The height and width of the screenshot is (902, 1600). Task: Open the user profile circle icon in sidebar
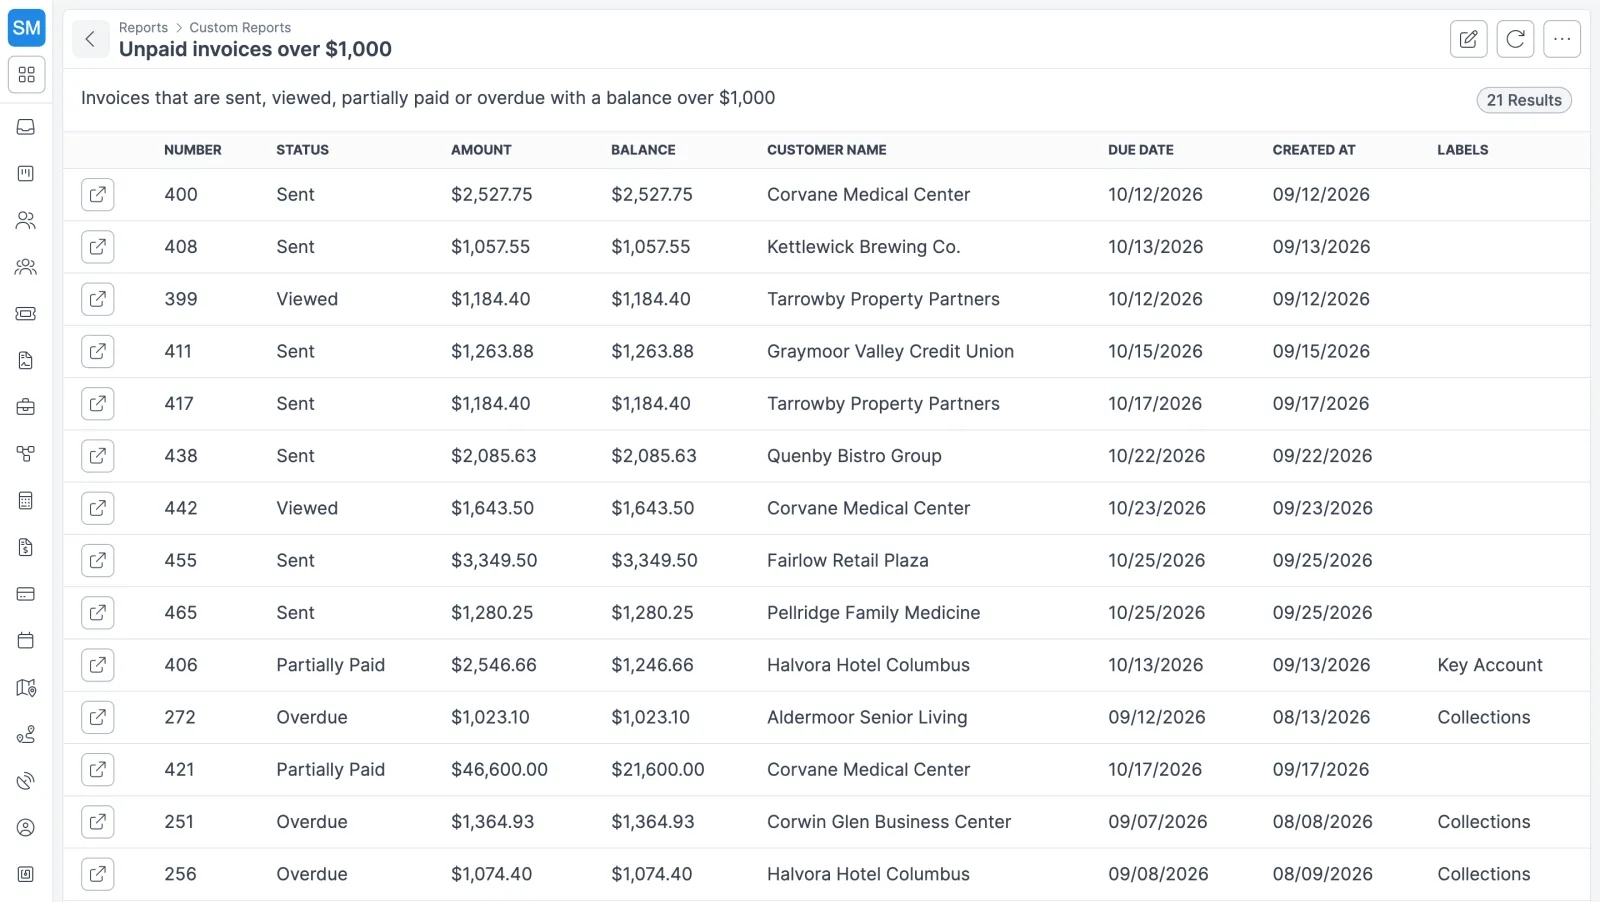pos(26,827)
